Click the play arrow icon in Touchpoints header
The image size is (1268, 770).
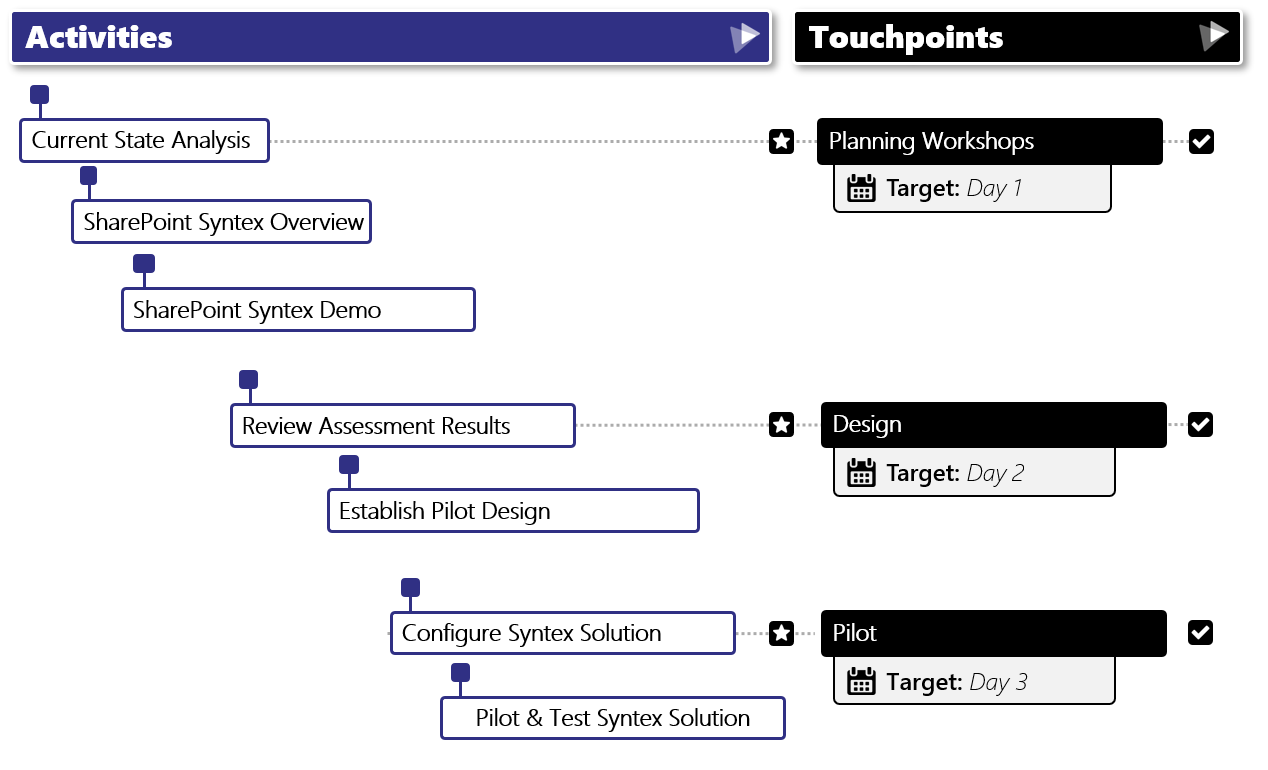[1213, 37]
